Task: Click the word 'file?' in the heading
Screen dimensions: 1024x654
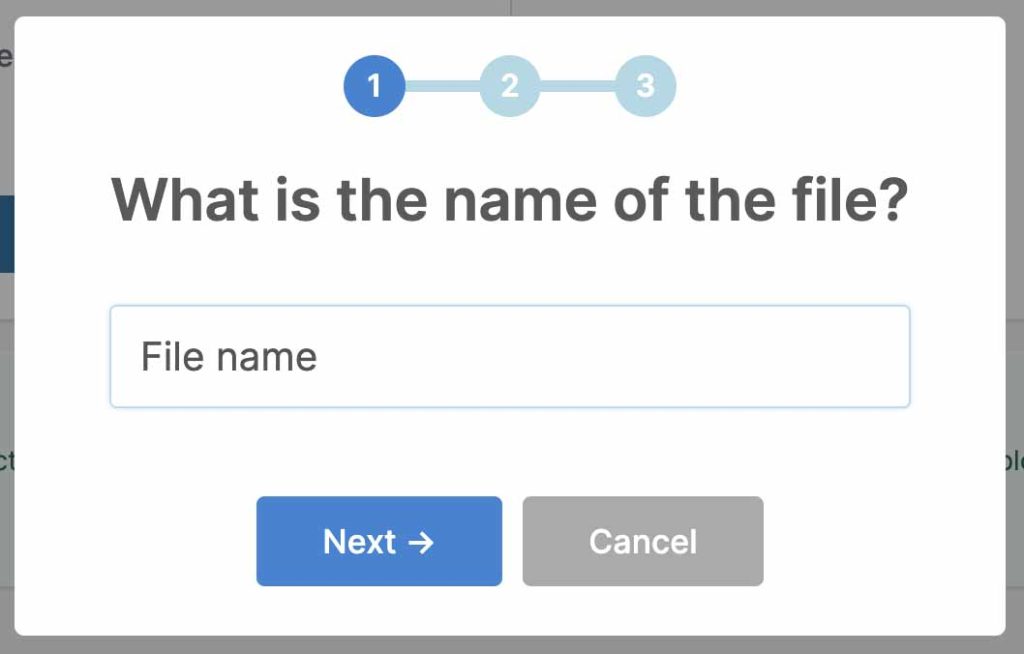Action: [x=852, y=199]
